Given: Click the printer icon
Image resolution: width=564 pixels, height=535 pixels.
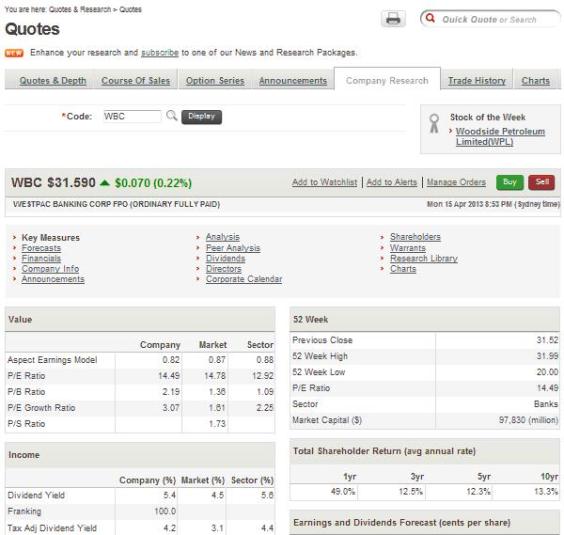Looking at the screenshot, I should point(393,19).
